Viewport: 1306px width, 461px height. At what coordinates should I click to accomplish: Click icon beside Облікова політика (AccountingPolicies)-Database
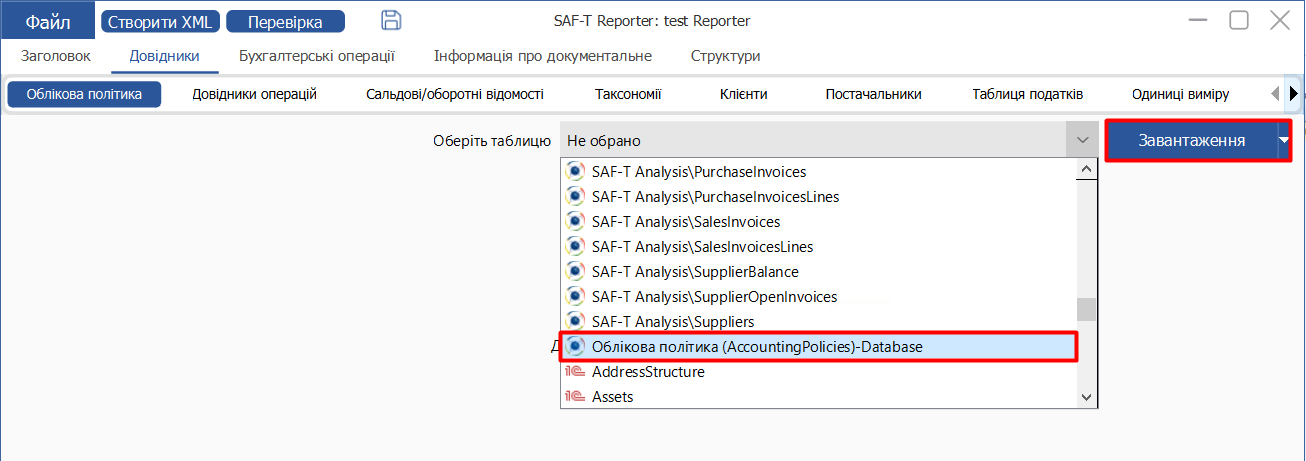click(575, 346)
